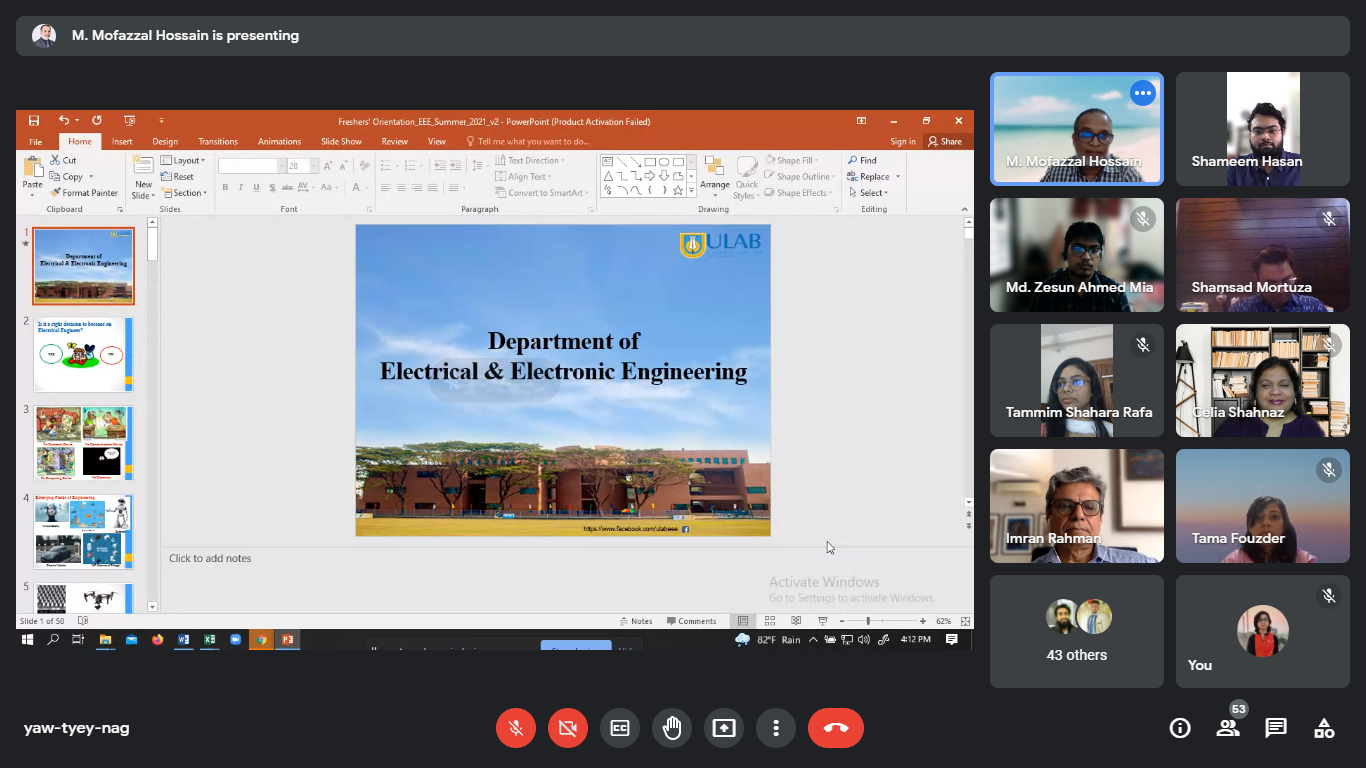Open the Shape Fill dropdown
Screen dimensions: 1366x768
coord(797,160)
